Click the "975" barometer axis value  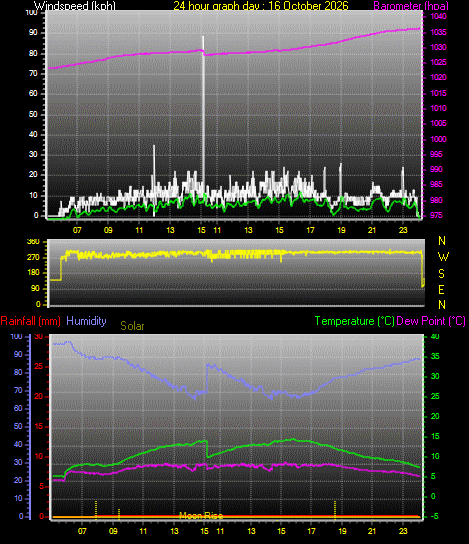(x=436, y=215)
